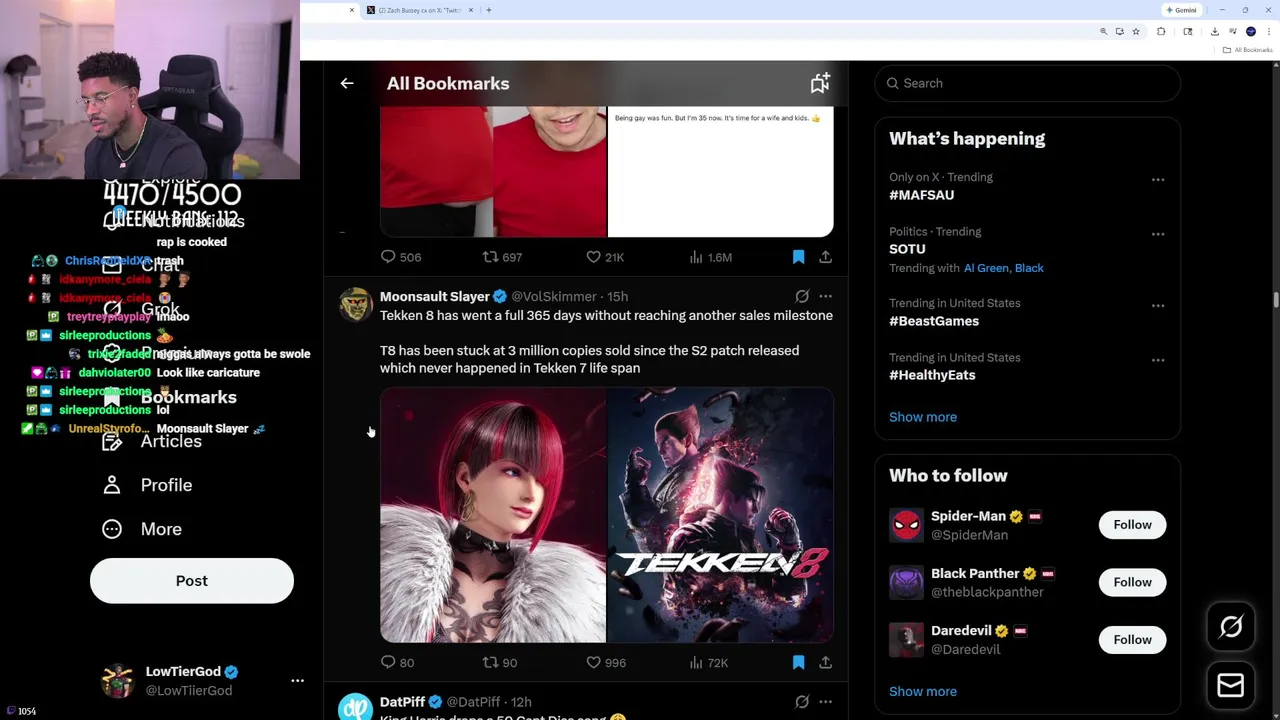The image size is (1280, 720).
Task: Like the post with 21K likes
Action: [x=605, y=257]
